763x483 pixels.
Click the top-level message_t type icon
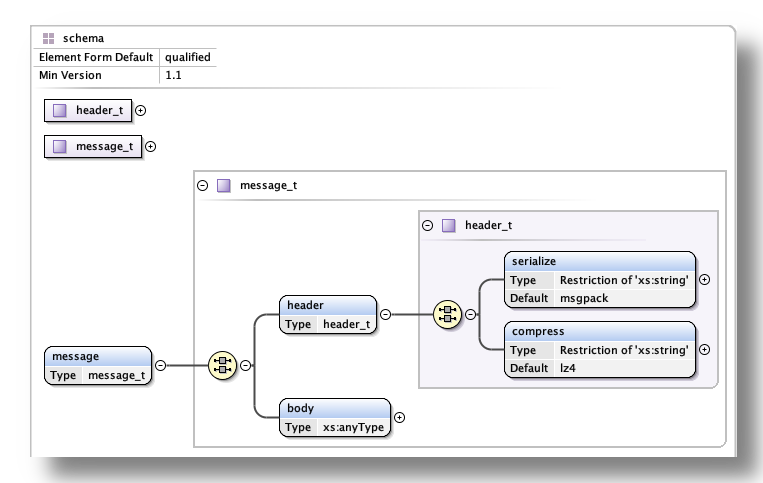pos(60,146)
